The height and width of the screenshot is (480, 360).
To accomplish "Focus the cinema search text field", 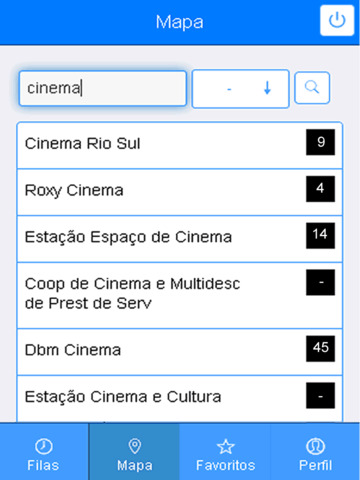I will pyautogui.click(x=103, y=88).
